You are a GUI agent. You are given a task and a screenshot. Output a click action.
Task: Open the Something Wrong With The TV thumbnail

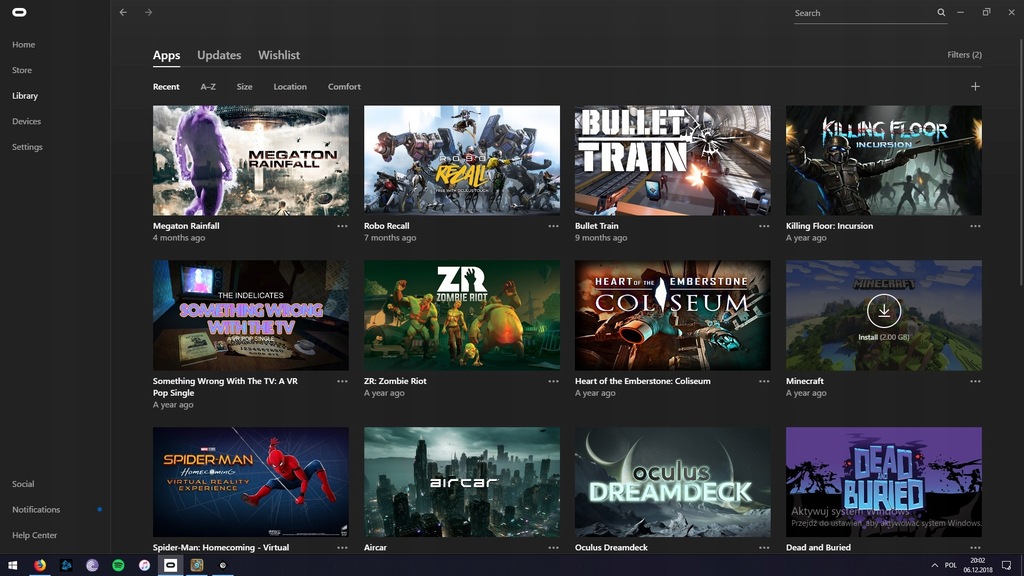pos(251,315)
